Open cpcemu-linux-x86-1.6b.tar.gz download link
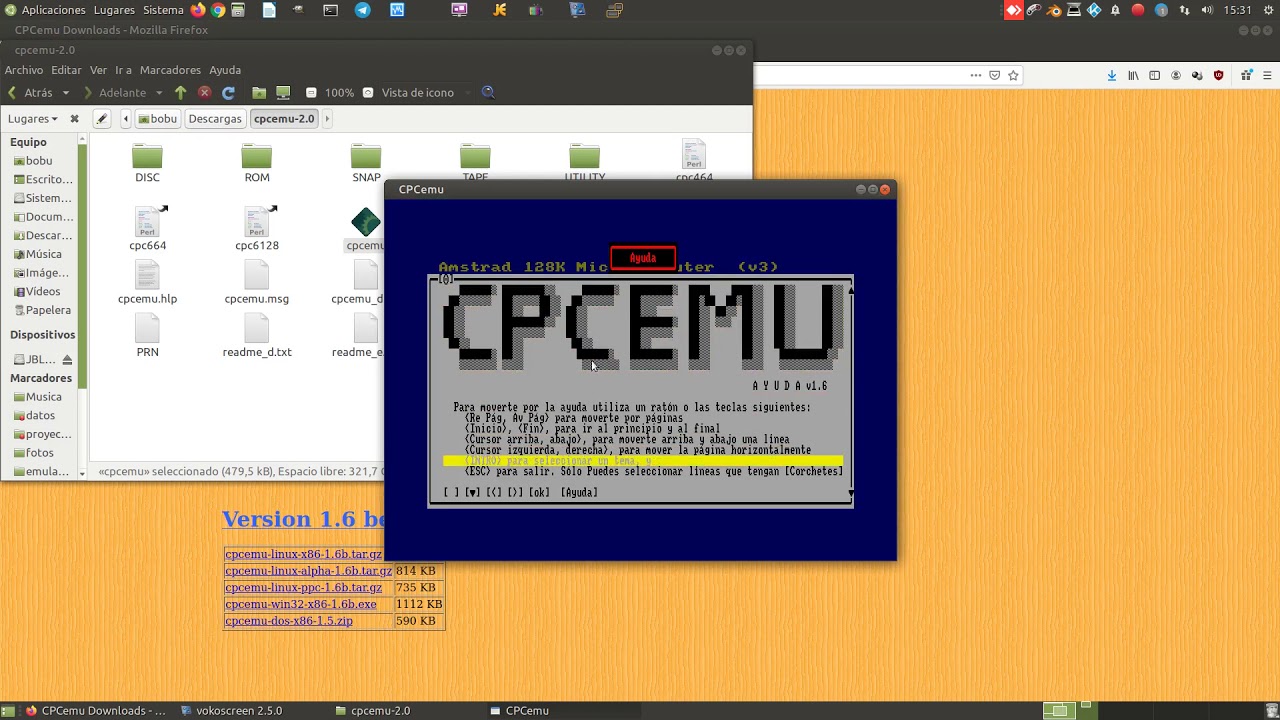 303,554
